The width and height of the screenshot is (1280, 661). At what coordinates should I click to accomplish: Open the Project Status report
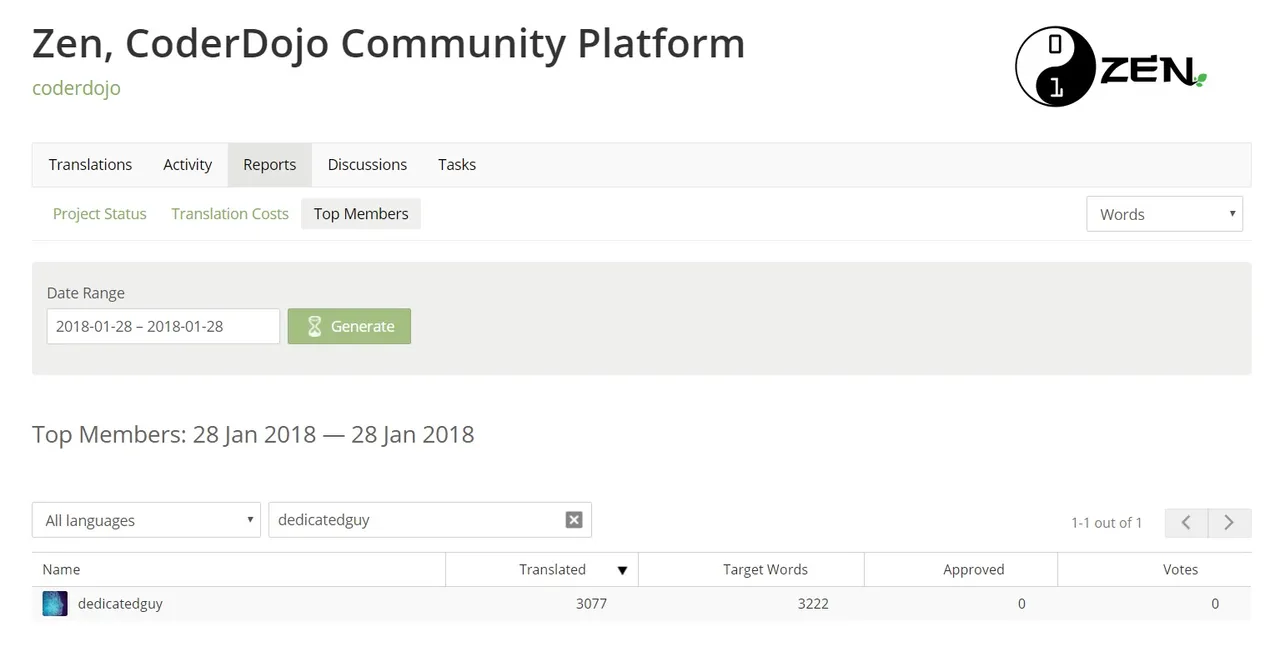(100, 214)
